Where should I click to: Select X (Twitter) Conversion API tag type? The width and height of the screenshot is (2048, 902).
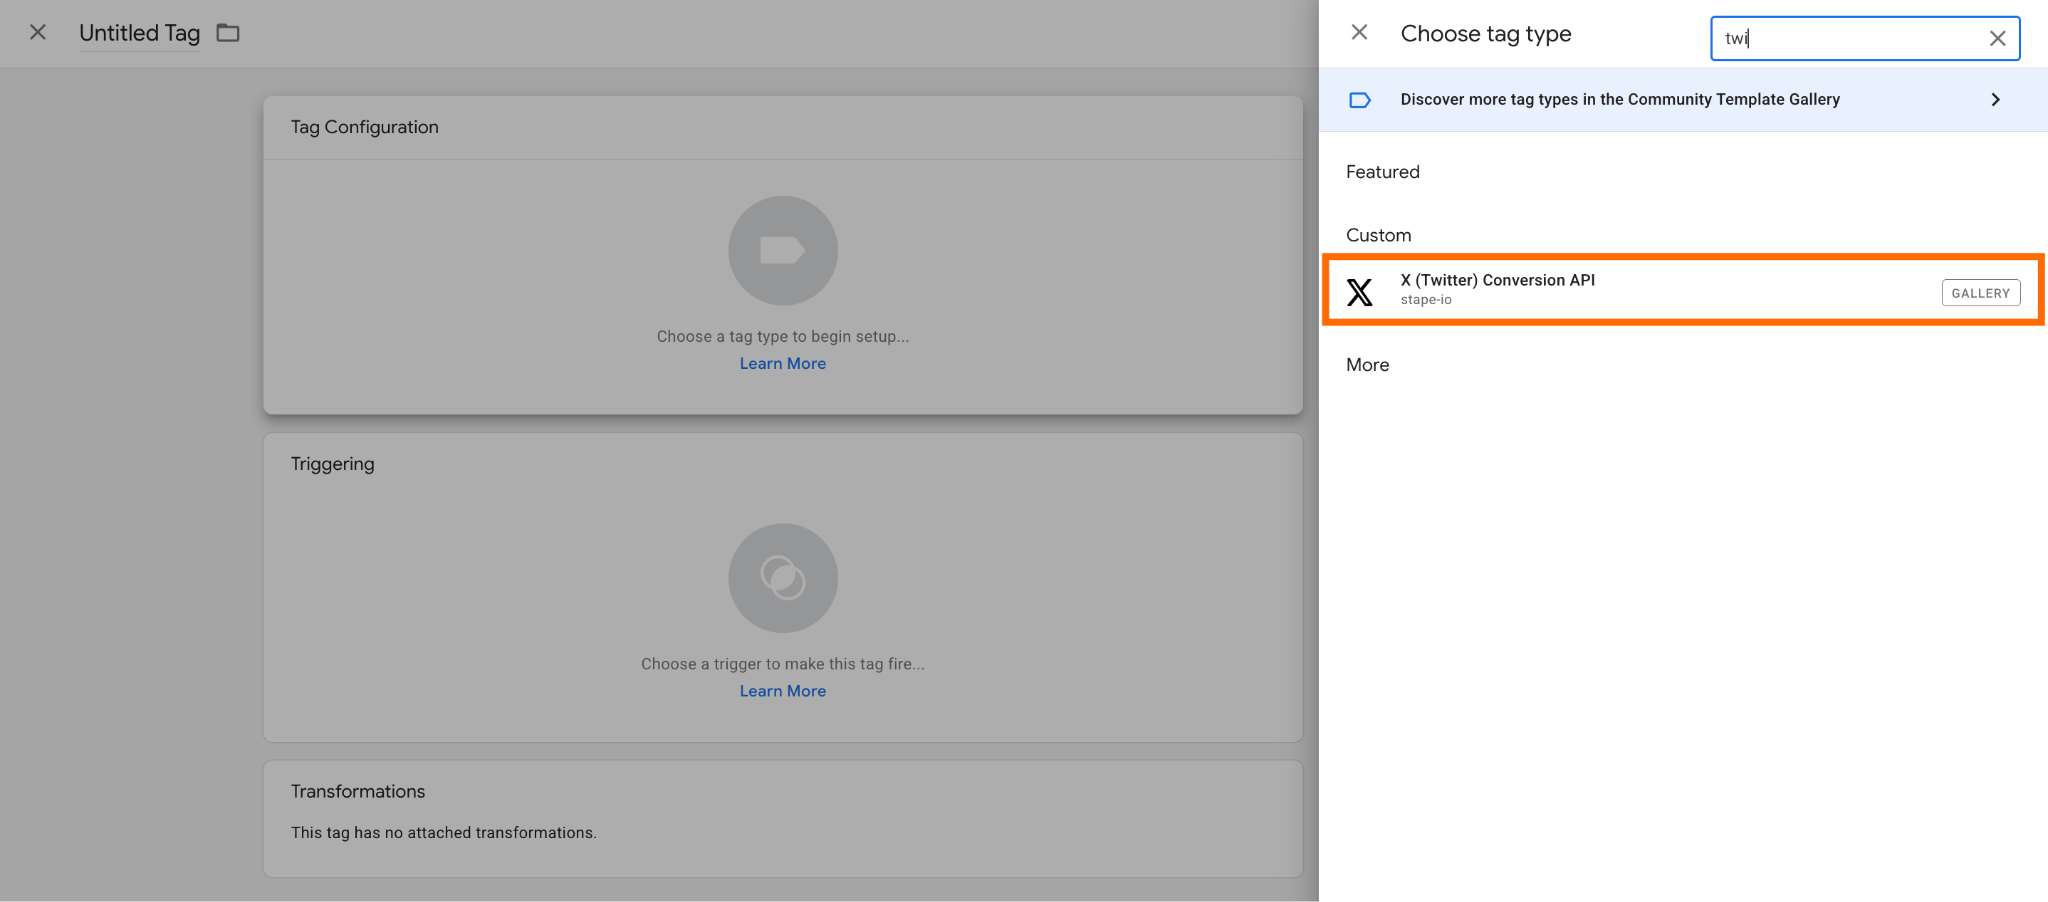(x=1683, y=289)
